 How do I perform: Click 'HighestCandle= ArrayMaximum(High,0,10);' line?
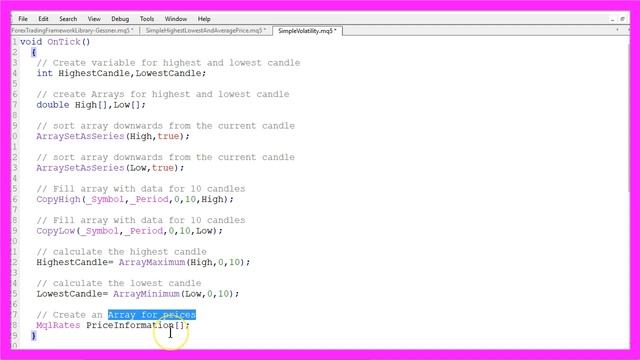pos(143,262)
